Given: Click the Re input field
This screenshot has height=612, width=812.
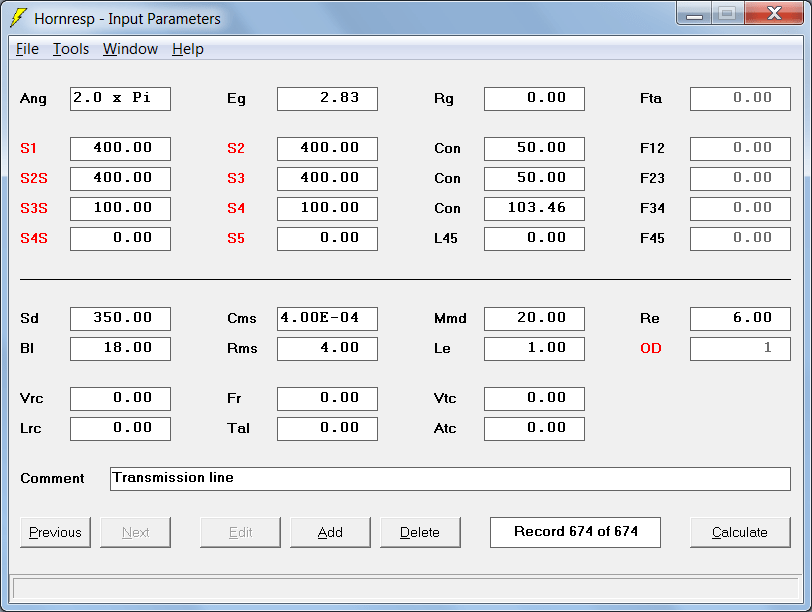Looking at the screenshot, I should coord(740,319).
